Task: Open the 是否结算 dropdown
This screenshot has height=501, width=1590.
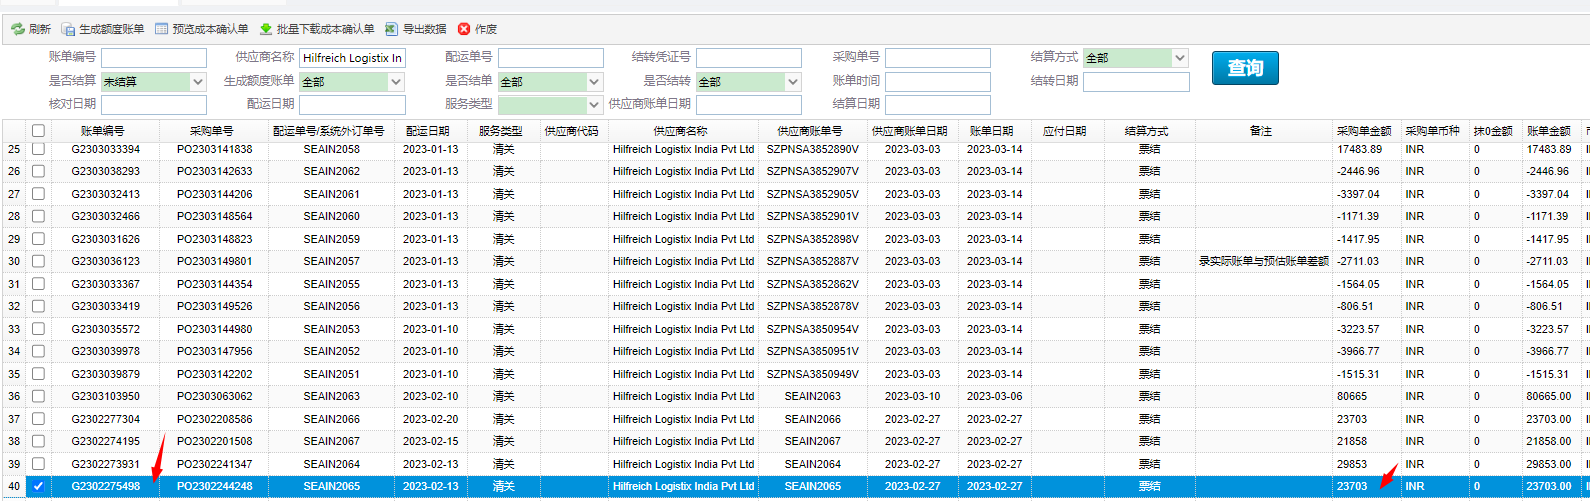Action: (198, 82)
